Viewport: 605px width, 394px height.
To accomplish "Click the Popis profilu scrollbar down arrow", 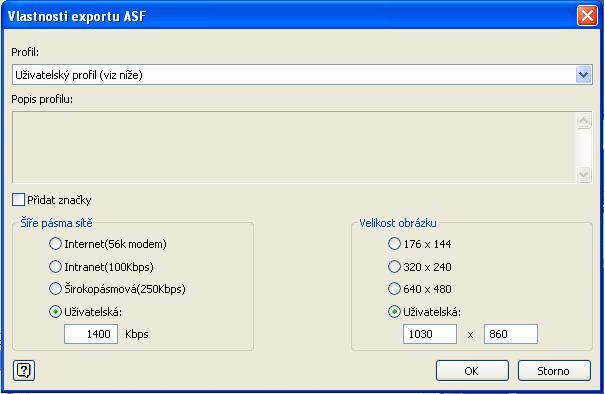I will pos(583,174).
